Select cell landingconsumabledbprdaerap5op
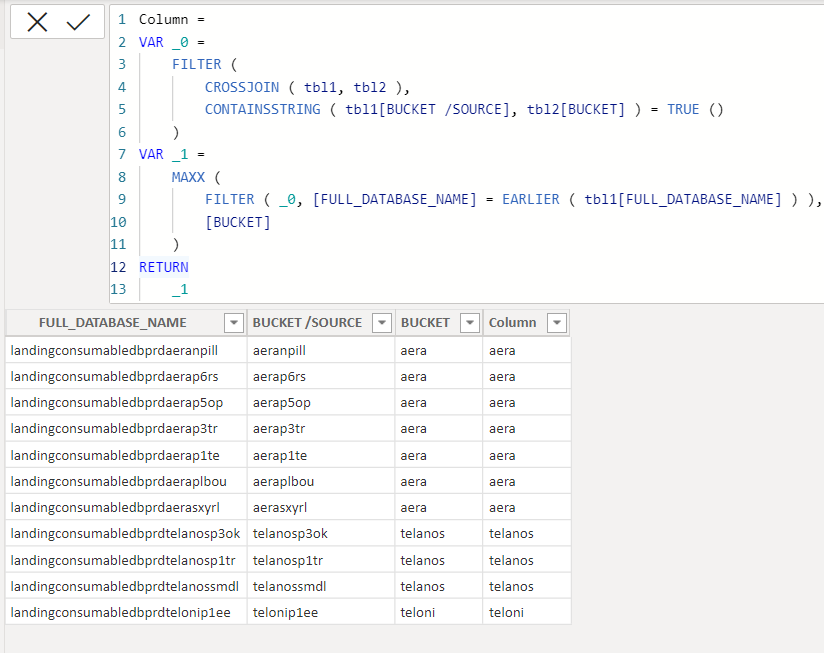This screenshot has width=824, height=653. (x=126, y=402)
